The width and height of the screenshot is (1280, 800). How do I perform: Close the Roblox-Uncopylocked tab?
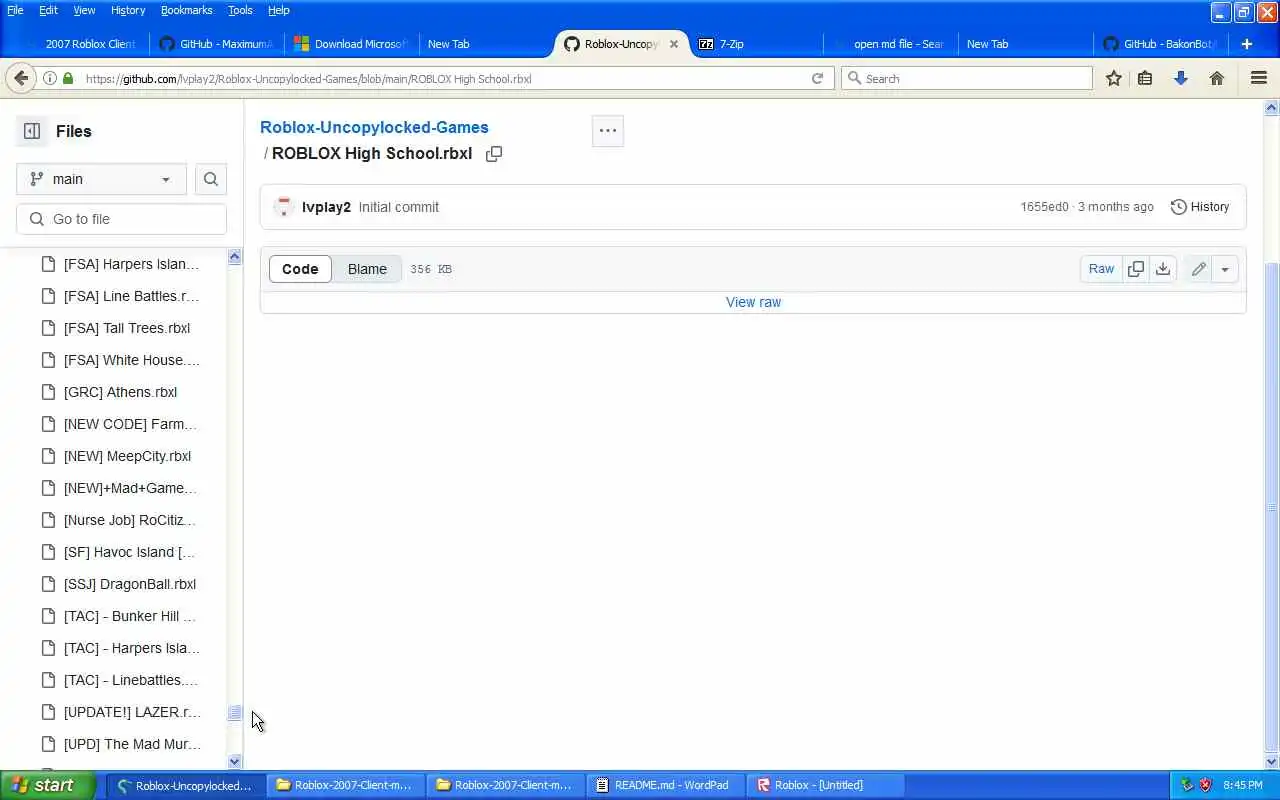pos(674,44)
